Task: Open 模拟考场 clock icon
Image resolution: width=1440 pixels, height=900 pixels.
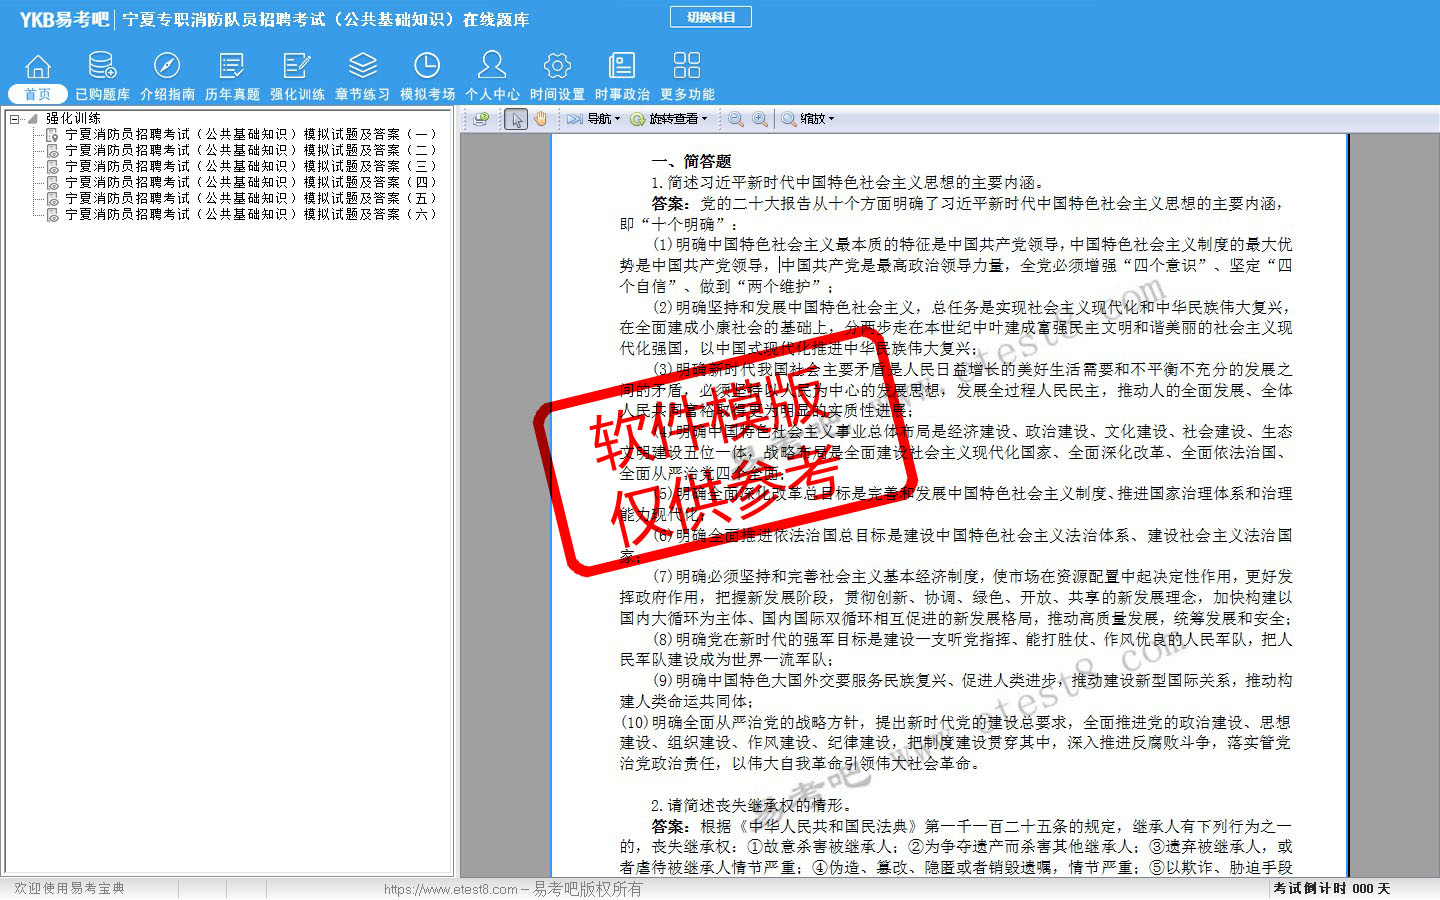Action: click(x=427, y=76)
